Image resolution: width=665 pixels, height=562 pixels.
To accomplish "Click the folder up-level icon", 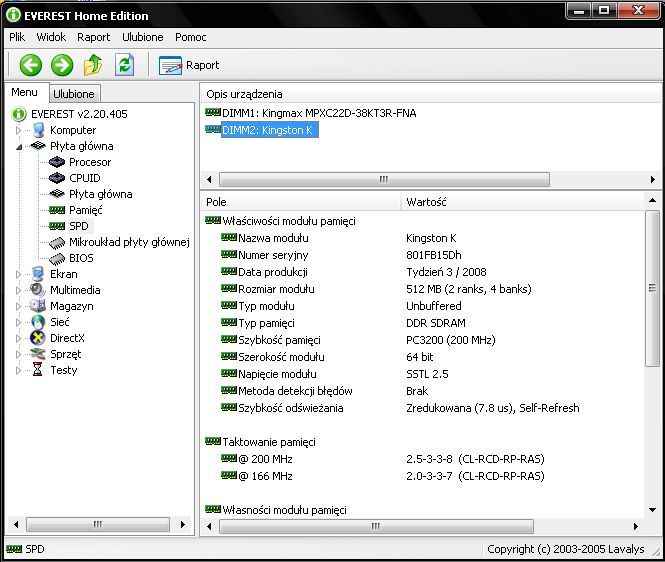I will click(x=93, y=65).
